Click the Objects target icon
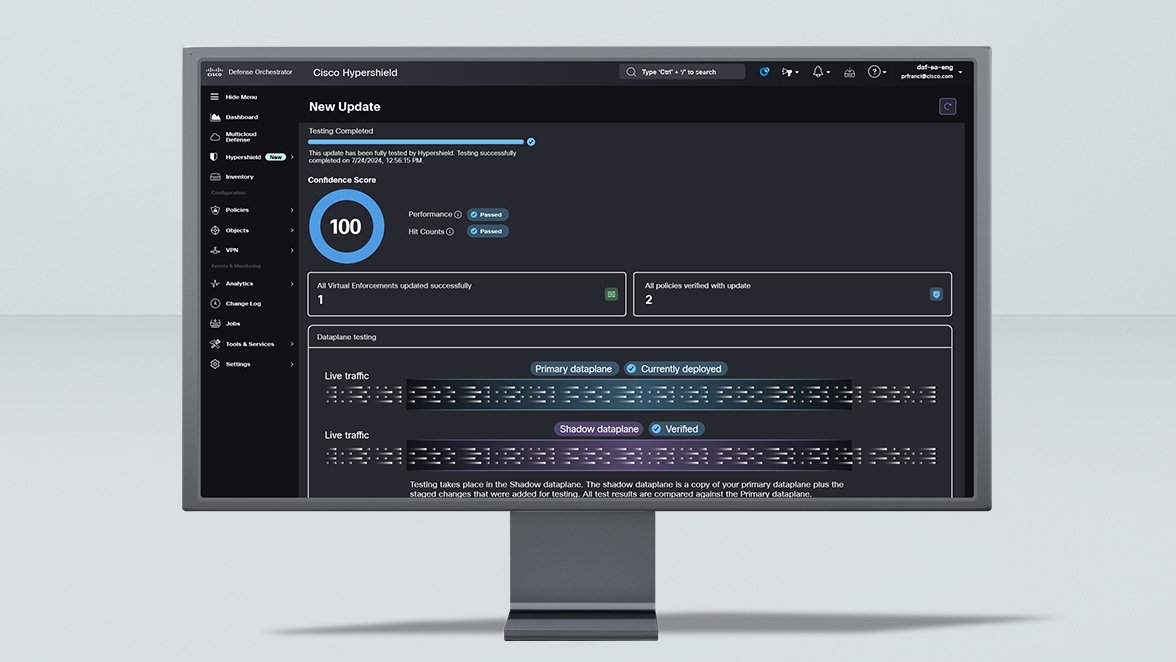 [215, 230]
